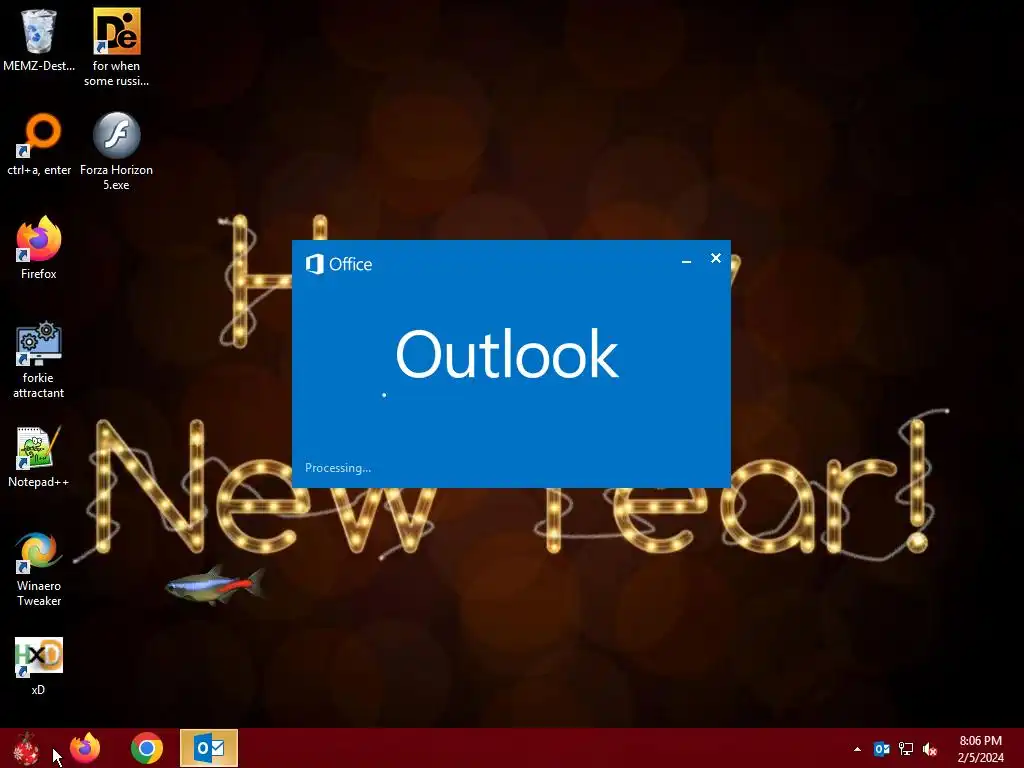1024x768 pixels.
Task: Click the Outlook system tray icon
Action: click(x=882, y=749)
